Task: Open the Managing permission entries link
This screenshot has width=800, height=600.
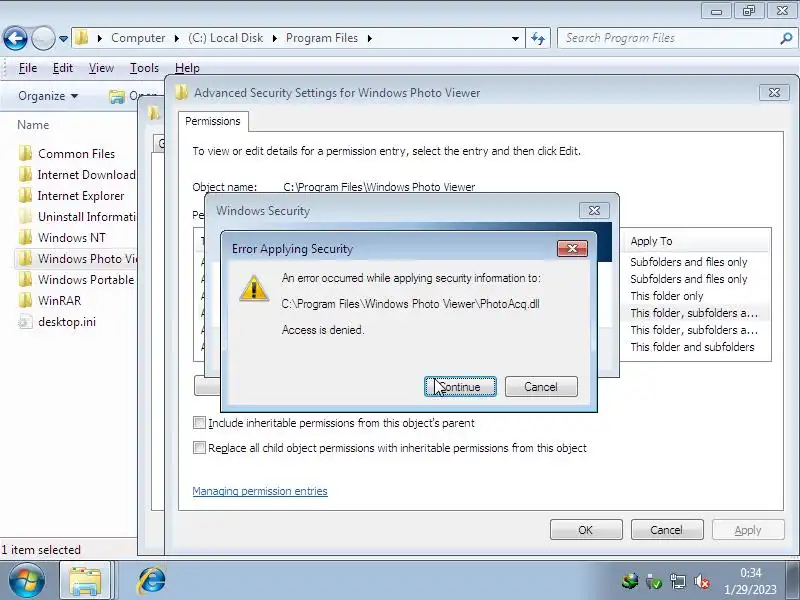Action: [260, 491]
